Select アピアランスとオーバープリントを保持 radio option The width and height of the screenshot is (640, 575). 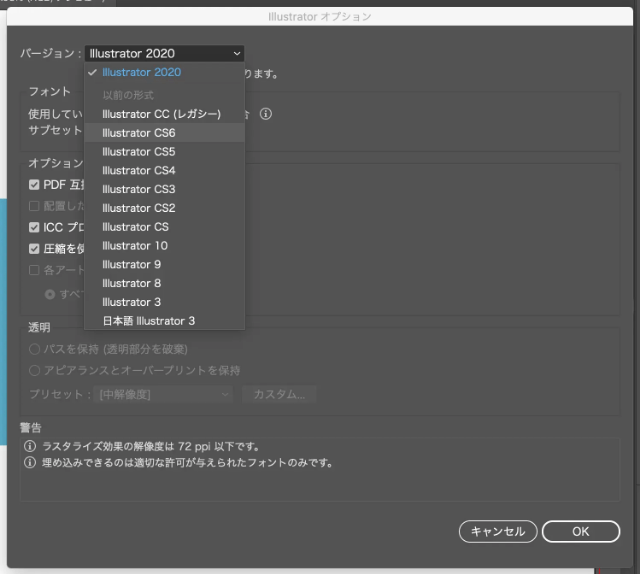pos(35,370)
